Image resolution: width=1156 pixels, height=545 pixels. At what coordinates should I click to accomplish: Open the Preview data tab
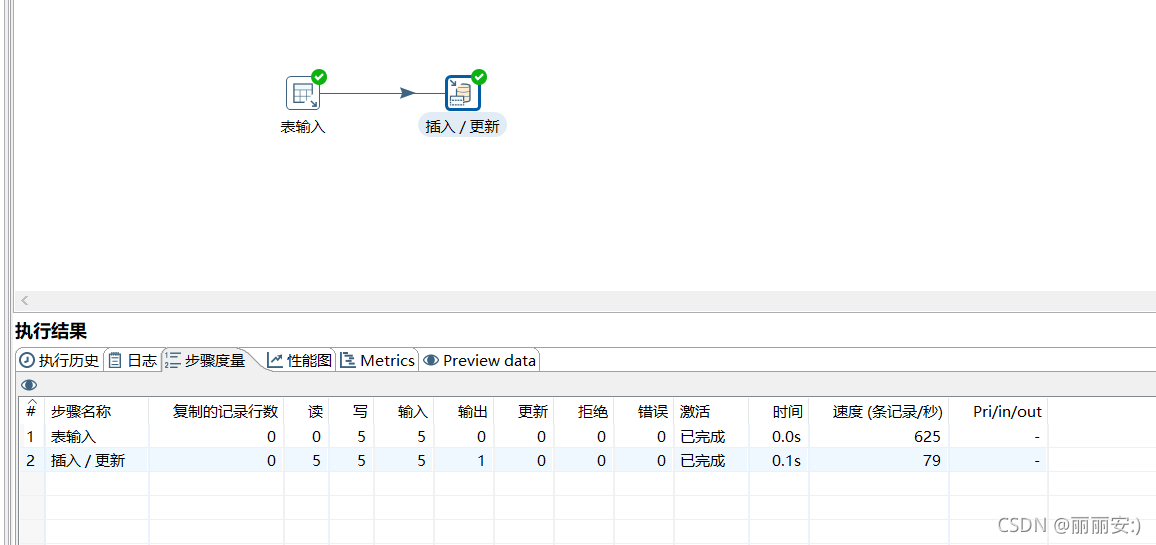click(x=480, y=361)
